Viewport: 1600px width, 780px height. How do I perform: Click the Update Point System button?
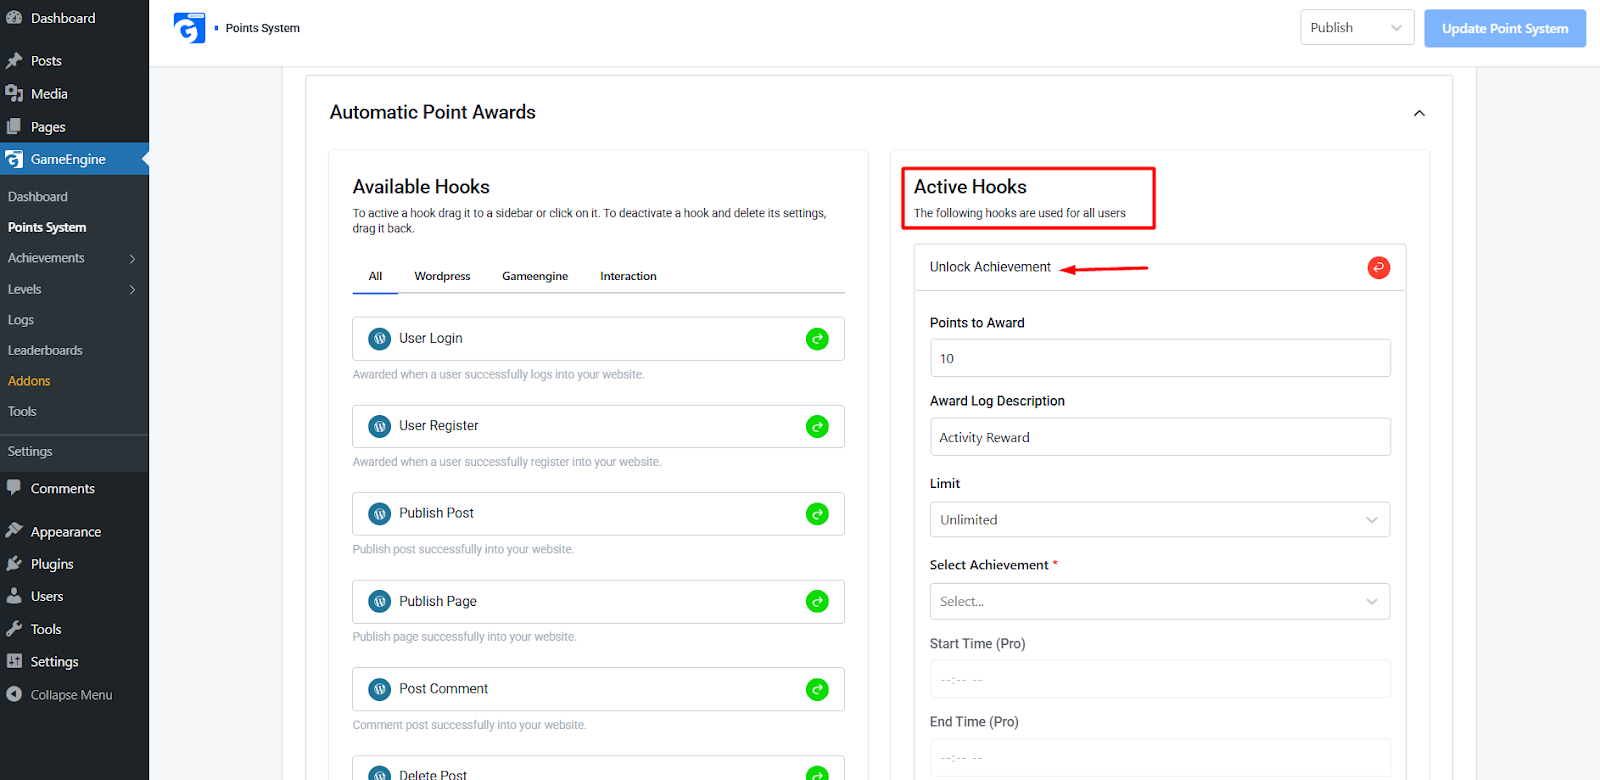pyautogui.click(x=1505, y=28)
